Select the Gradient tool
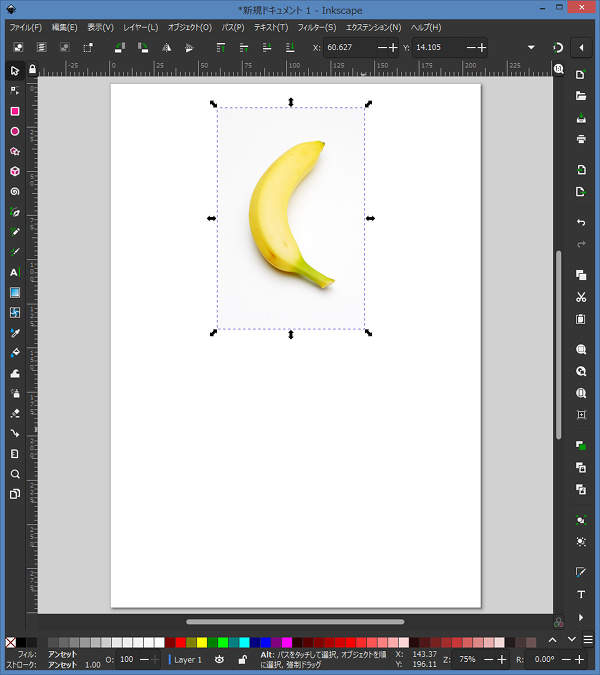The width and height of the screenshot is (600, 675). [15, 293]
